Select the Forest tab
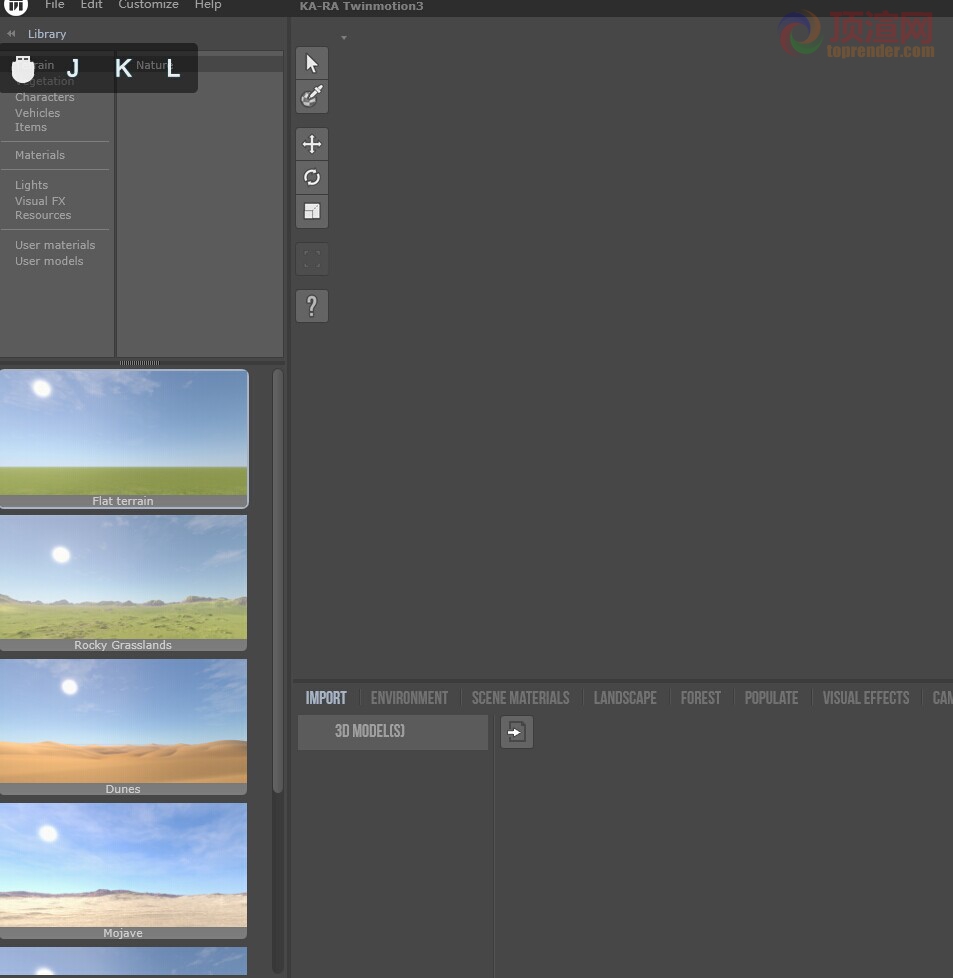Image resolution: width=953 pixels, height=978 pixels. click(x=700, y=698)
